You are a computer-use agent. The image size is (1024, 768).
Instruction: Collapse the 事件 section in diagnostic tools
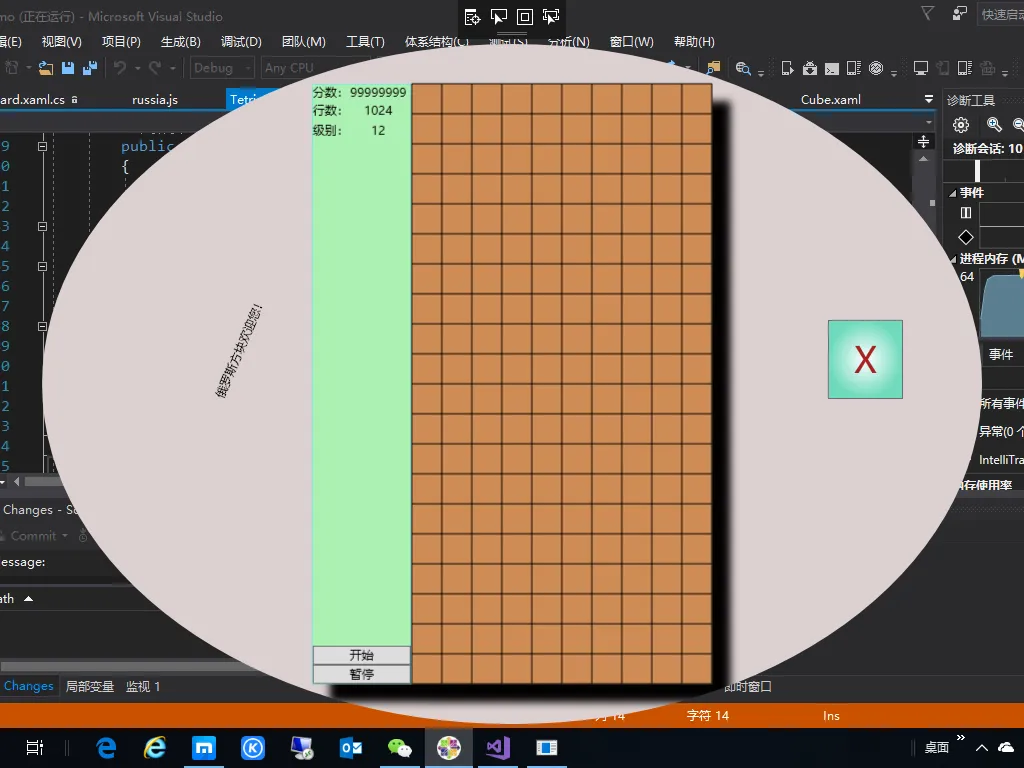tap(953, 193)
